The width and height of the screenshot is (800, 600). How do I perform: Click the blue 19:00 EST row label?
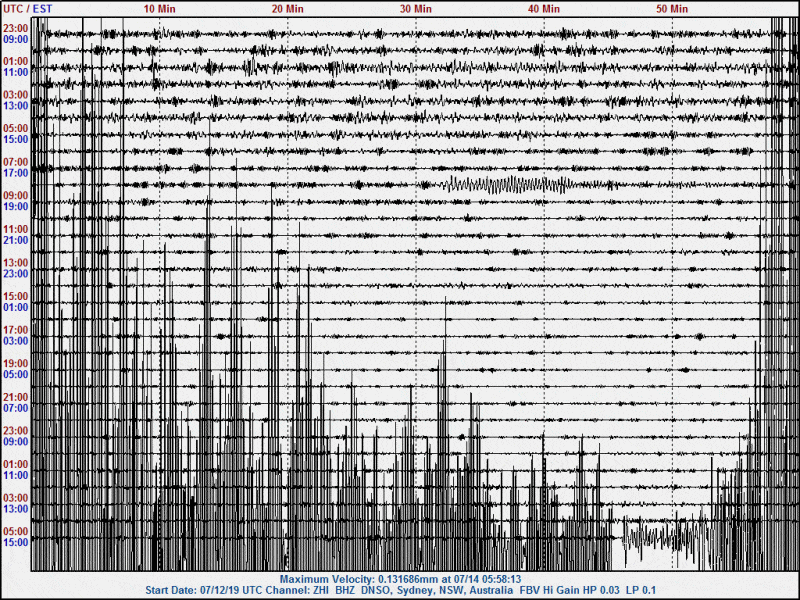15,206
